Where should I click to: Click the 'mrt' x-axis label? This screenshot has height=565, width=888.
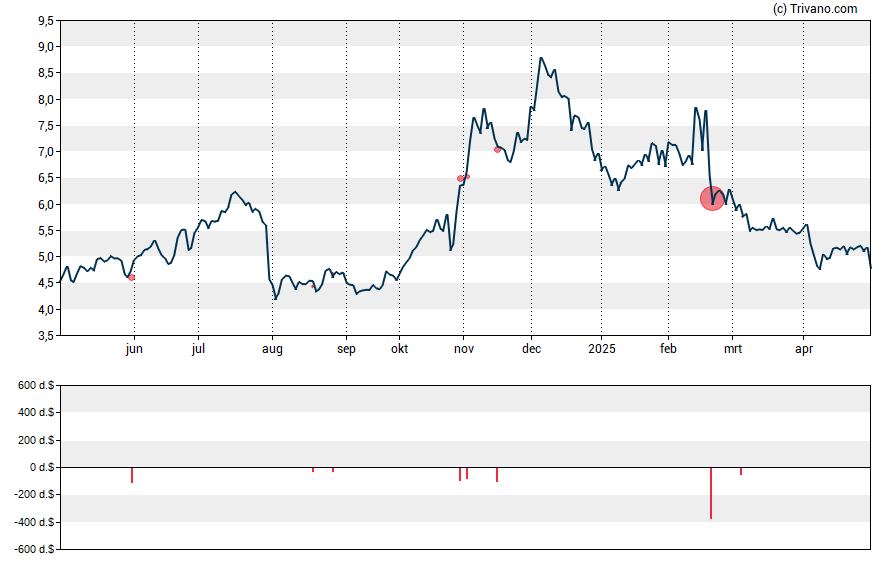pyautogui.click(x=733, y=349)
